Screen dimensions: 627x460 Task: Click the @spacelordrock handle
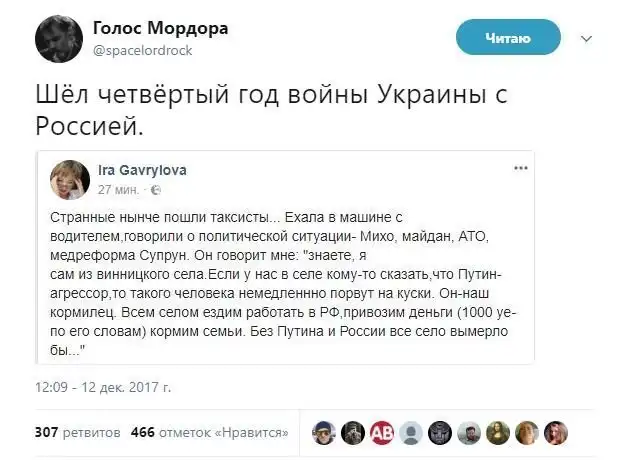[x=142, y=49]
